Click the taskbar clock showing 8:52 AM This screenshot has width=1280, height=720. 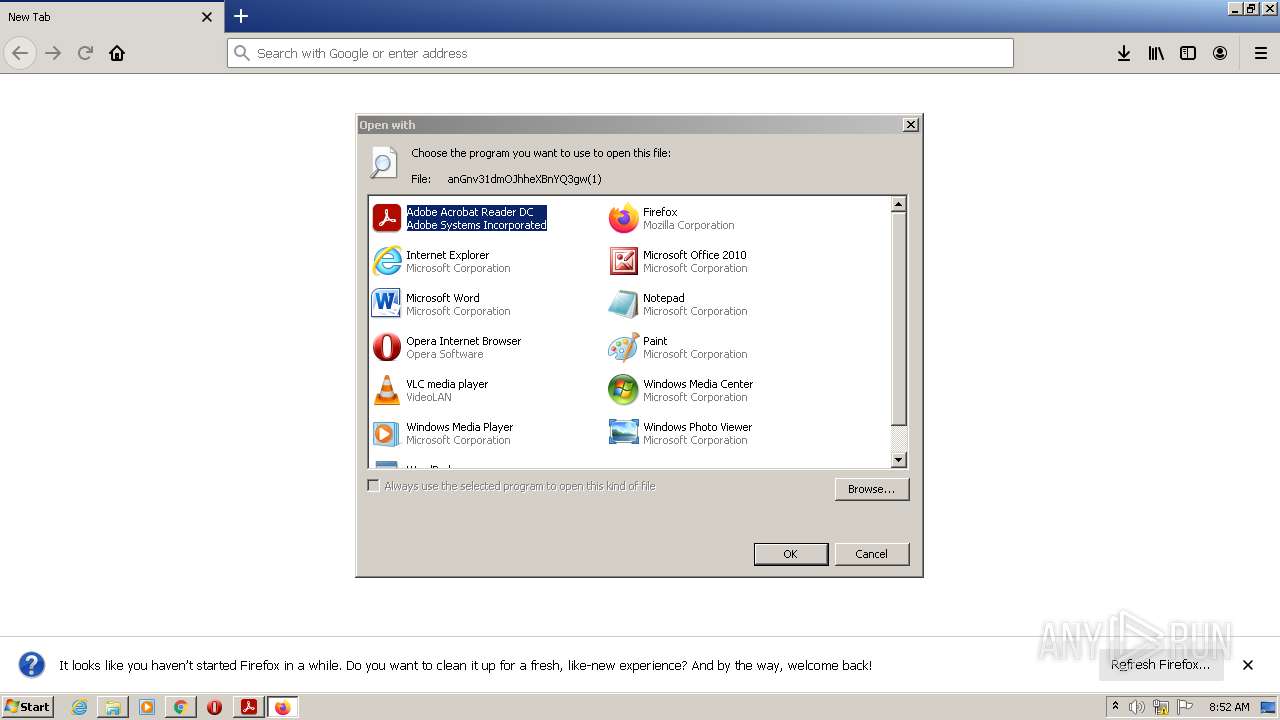coord(1229,707)
